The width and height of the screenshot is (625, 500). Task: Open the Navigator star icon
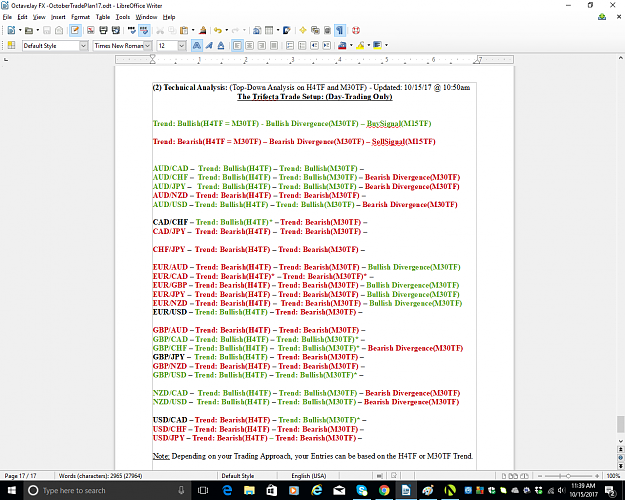(x=303, y=30)
